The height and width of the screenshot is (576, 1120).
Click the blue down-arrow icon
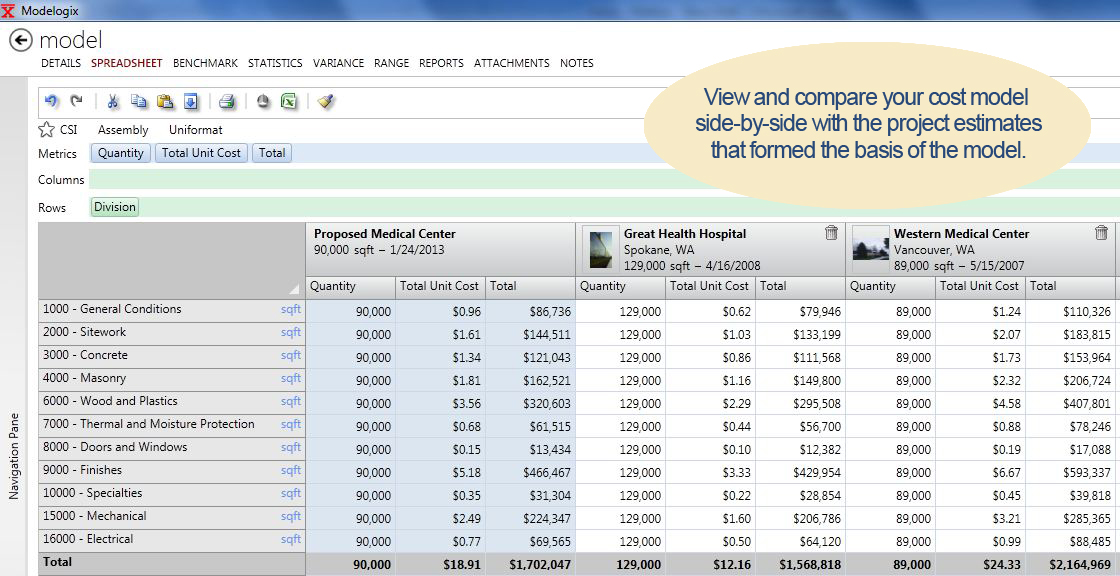[x=191, y=101]
